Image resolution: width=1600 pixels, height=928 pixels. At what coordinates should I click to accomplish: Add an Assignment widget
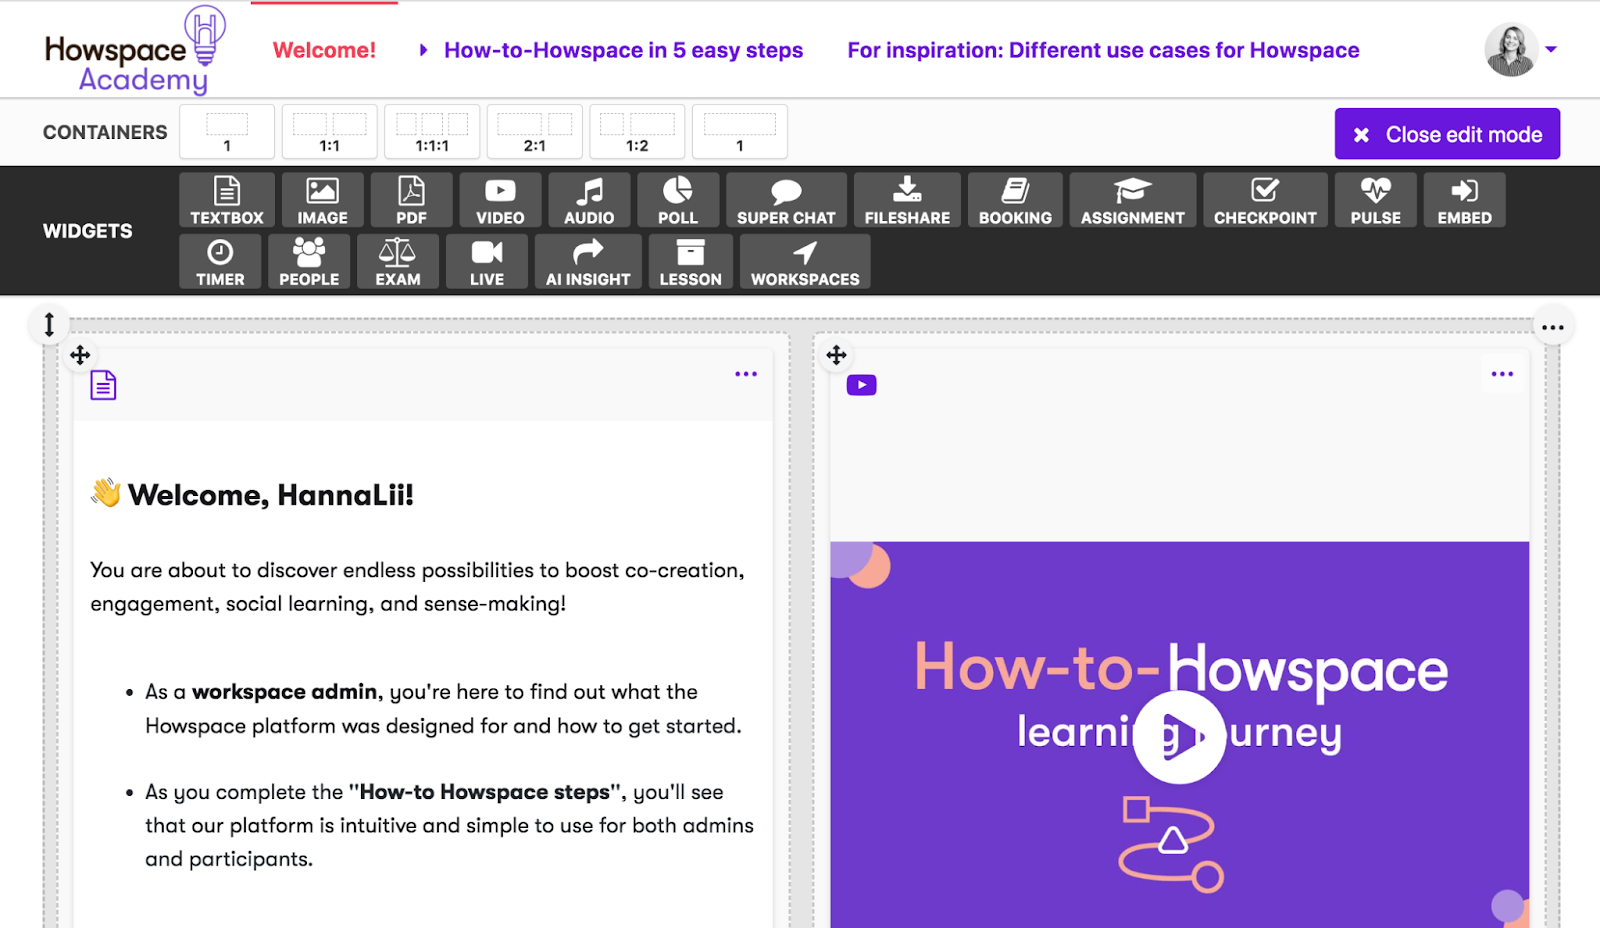pos(1132,200)
